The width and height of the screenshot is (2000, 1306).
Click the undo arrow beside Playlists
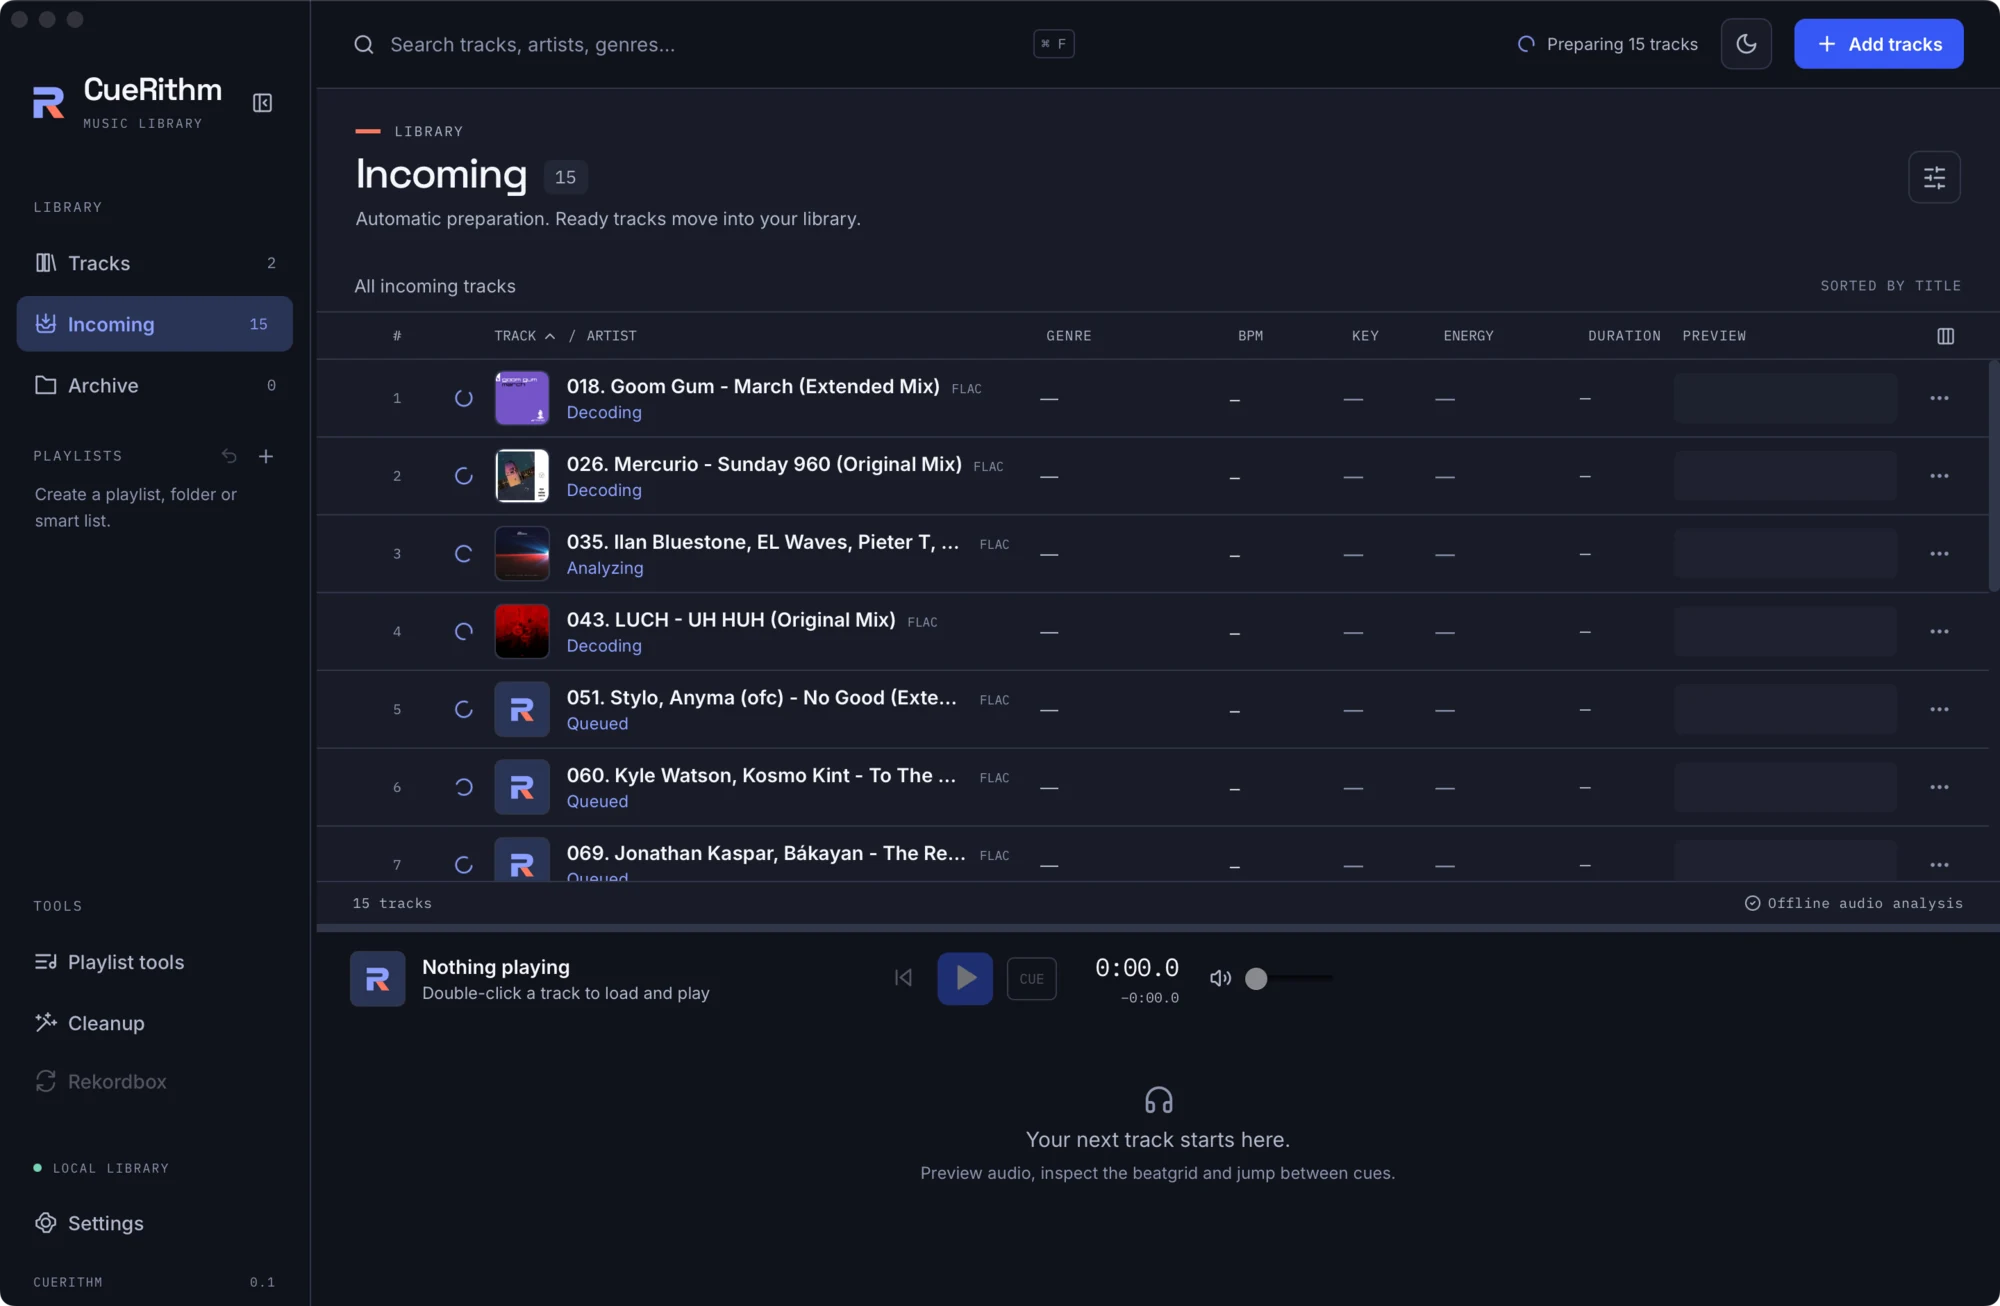[x=229, y=456]
